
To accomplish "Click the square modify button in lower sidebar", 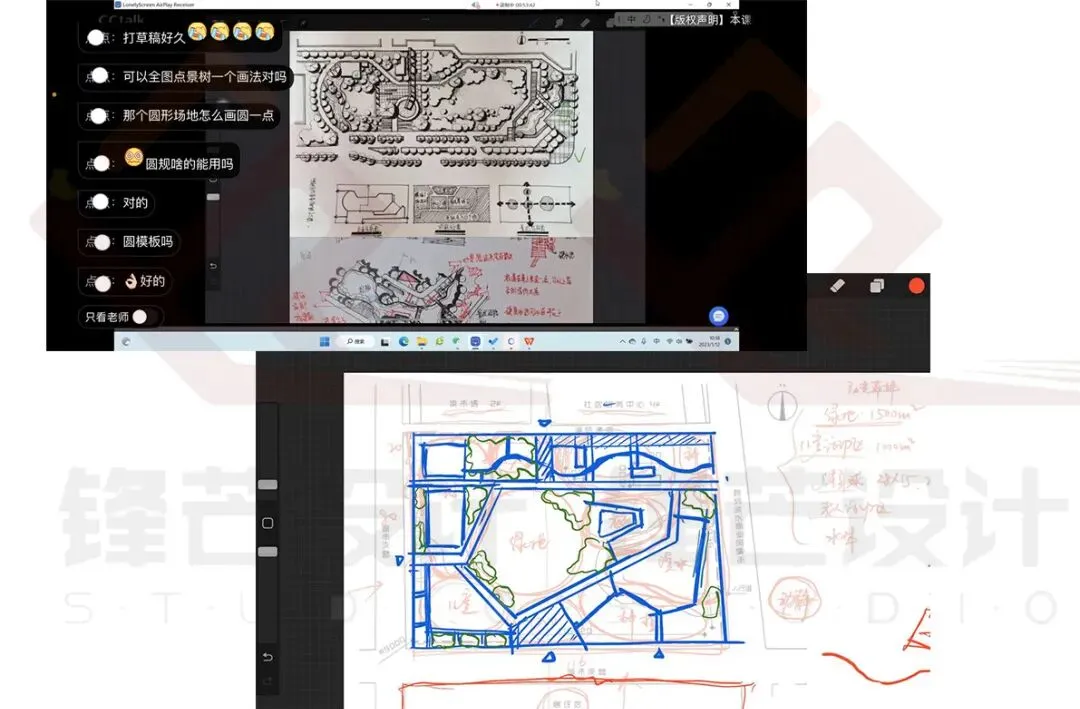I will tap(267, 523).
